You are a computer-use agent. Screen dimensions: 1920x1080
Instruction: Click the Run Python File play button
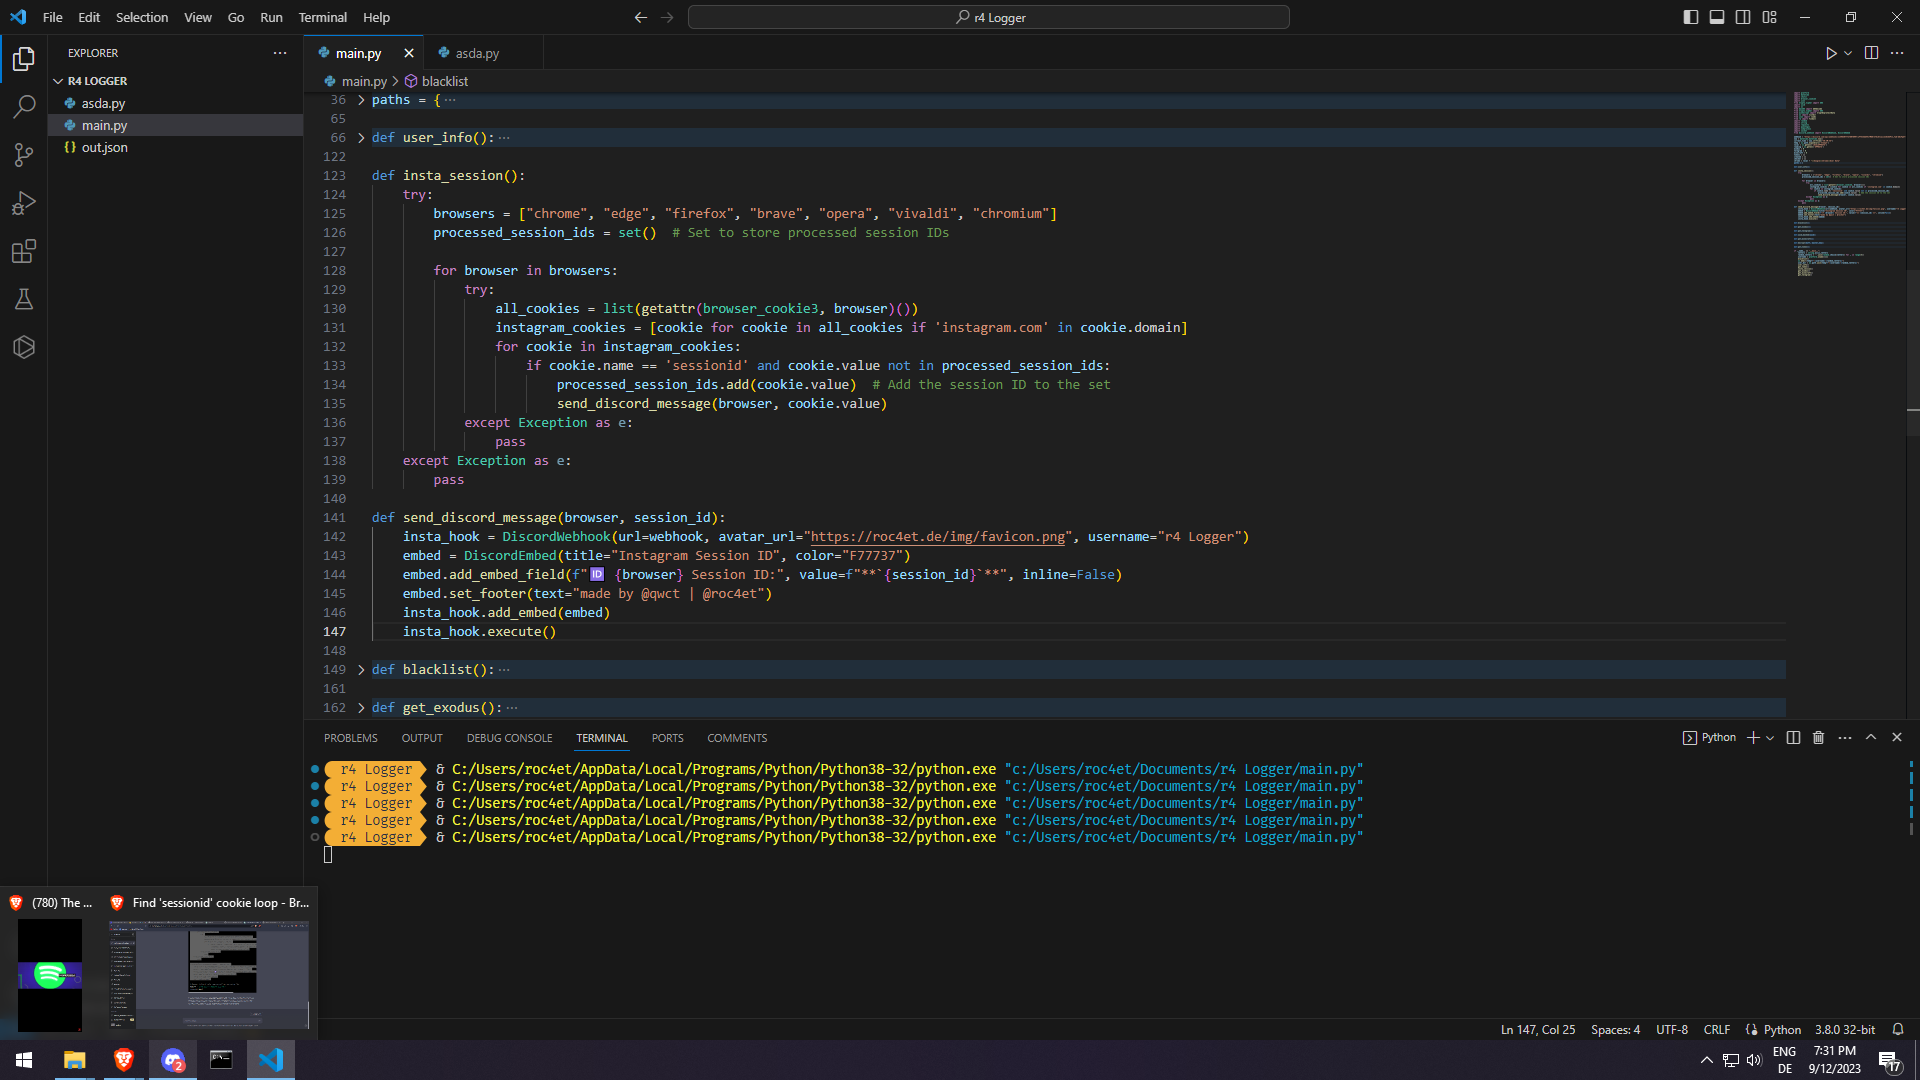[1830, 53]
